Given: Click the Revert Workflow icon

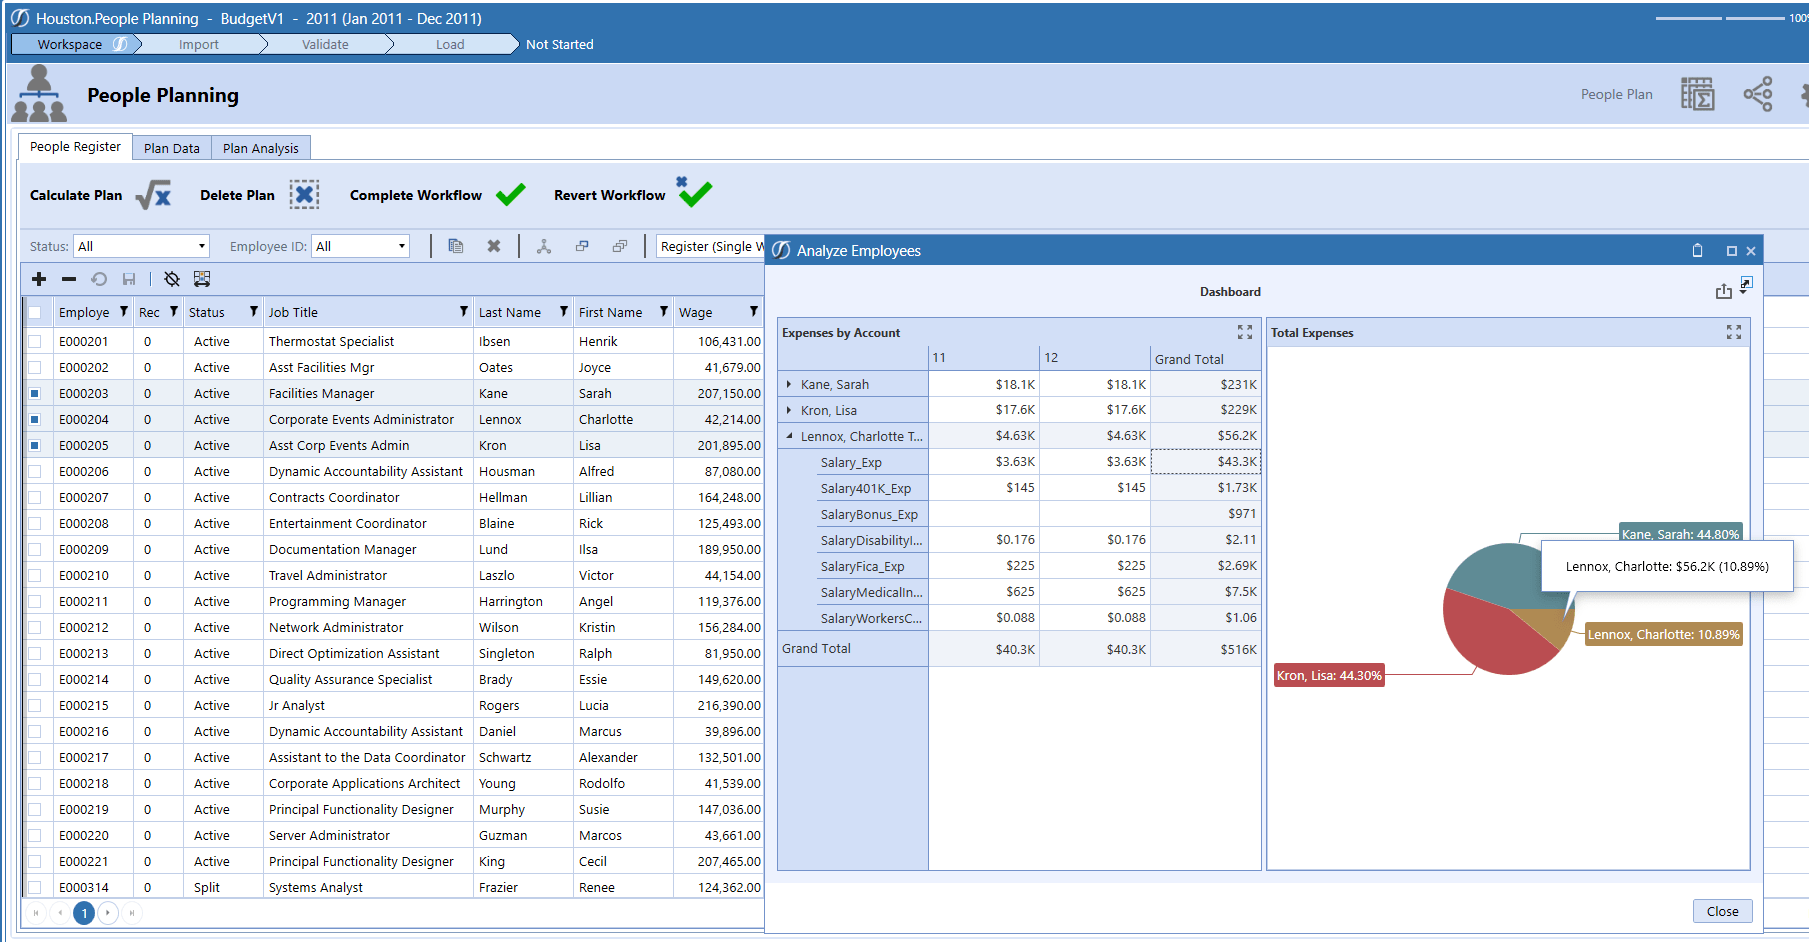Looking at the screenshot, I should click(694, 192).
